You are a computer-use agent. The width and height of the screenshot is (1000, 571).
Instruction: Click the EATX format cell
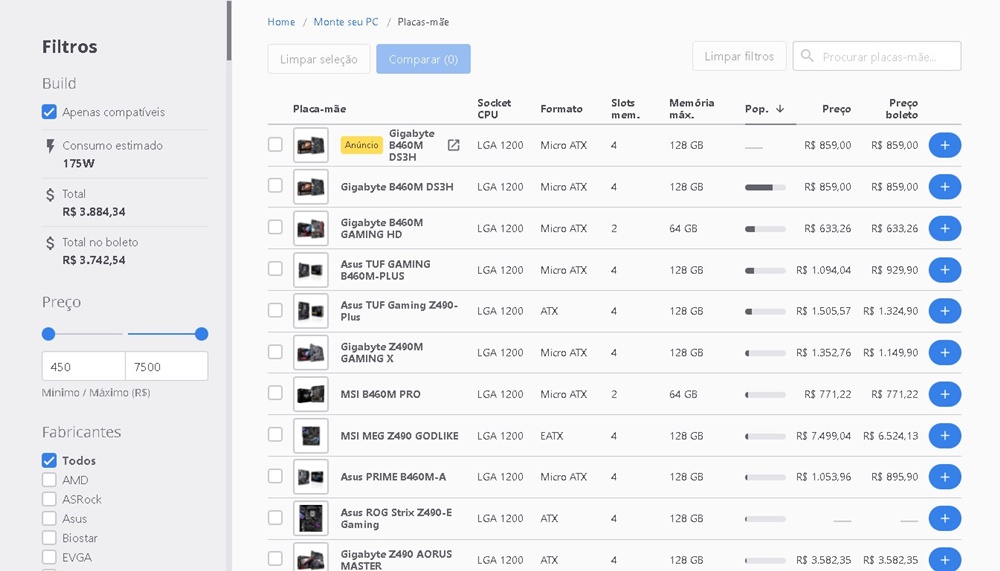[x=552, y=436]
